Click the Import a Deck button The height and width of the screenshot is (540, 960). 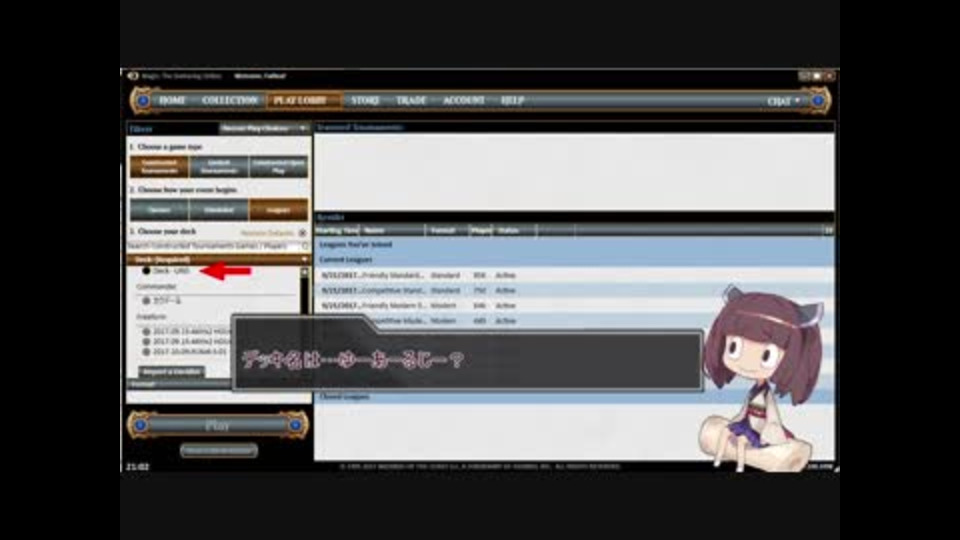point(171,372)
